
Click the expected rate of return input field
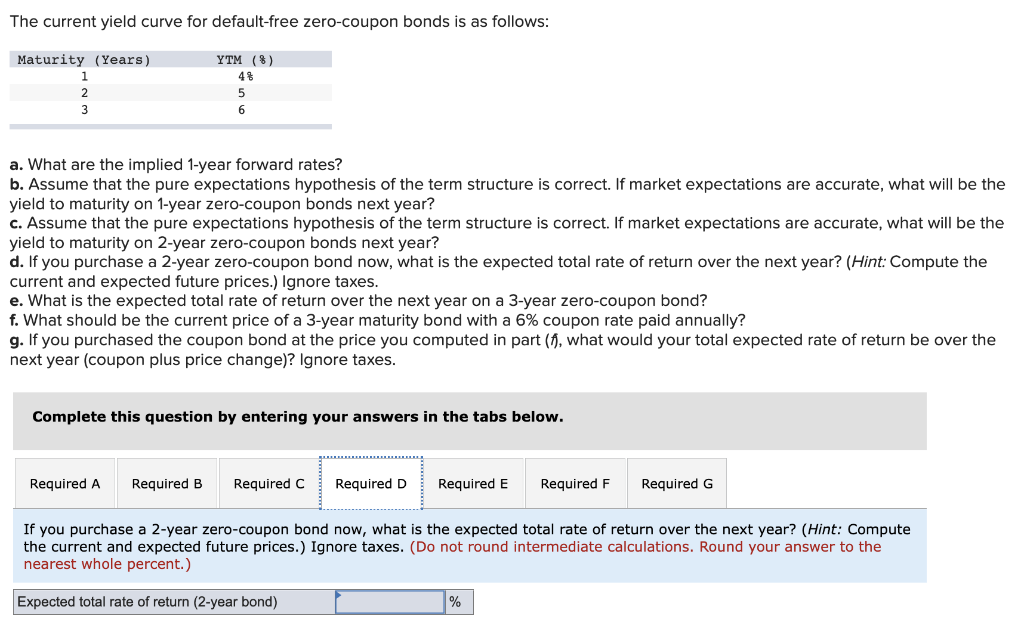tap(391, 601)
